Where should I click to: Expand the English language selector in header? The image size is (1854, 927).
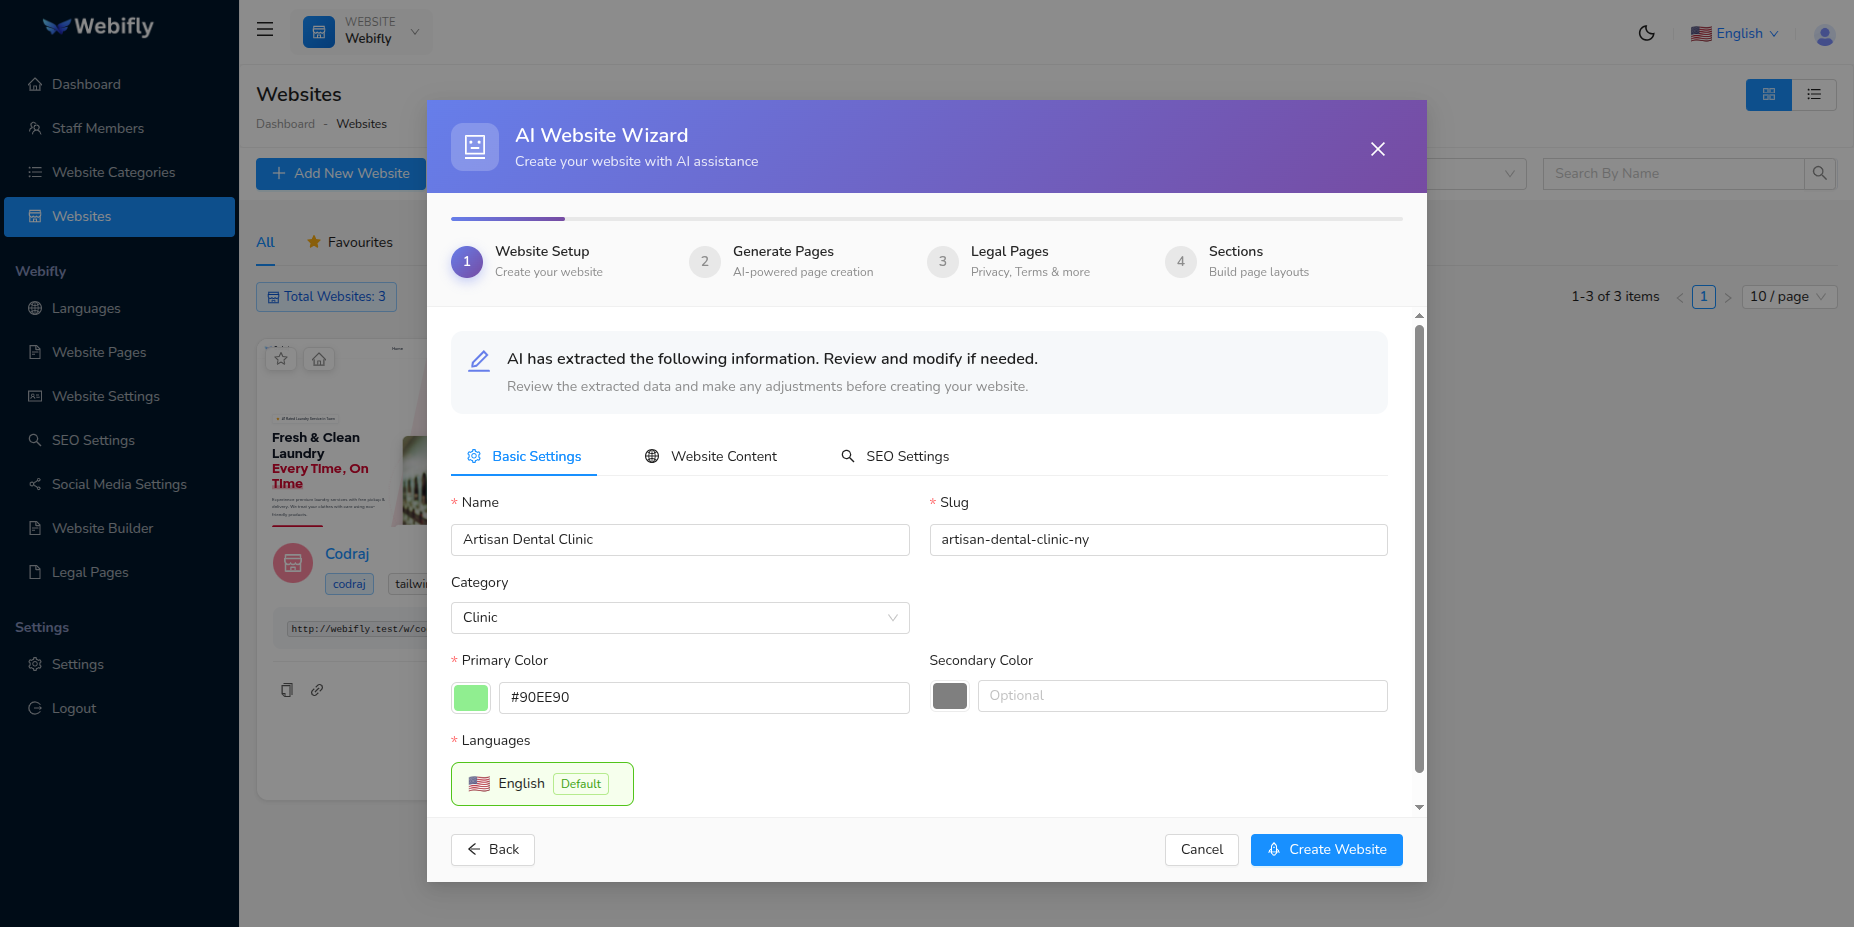[1734, 33]
